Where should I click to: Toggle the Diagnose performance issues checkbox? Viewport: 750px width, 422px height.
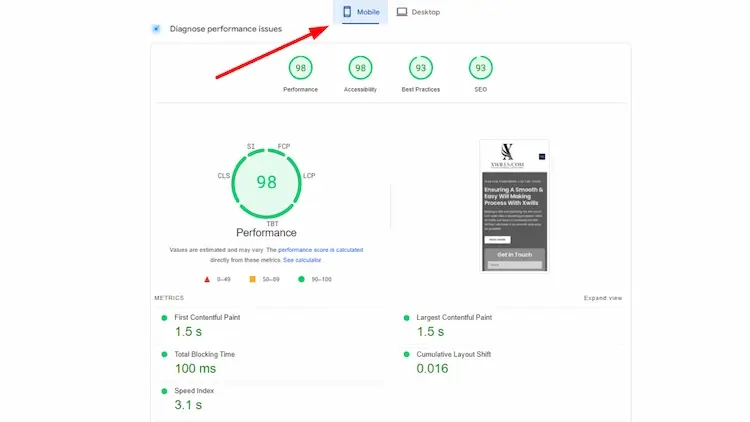156,29
